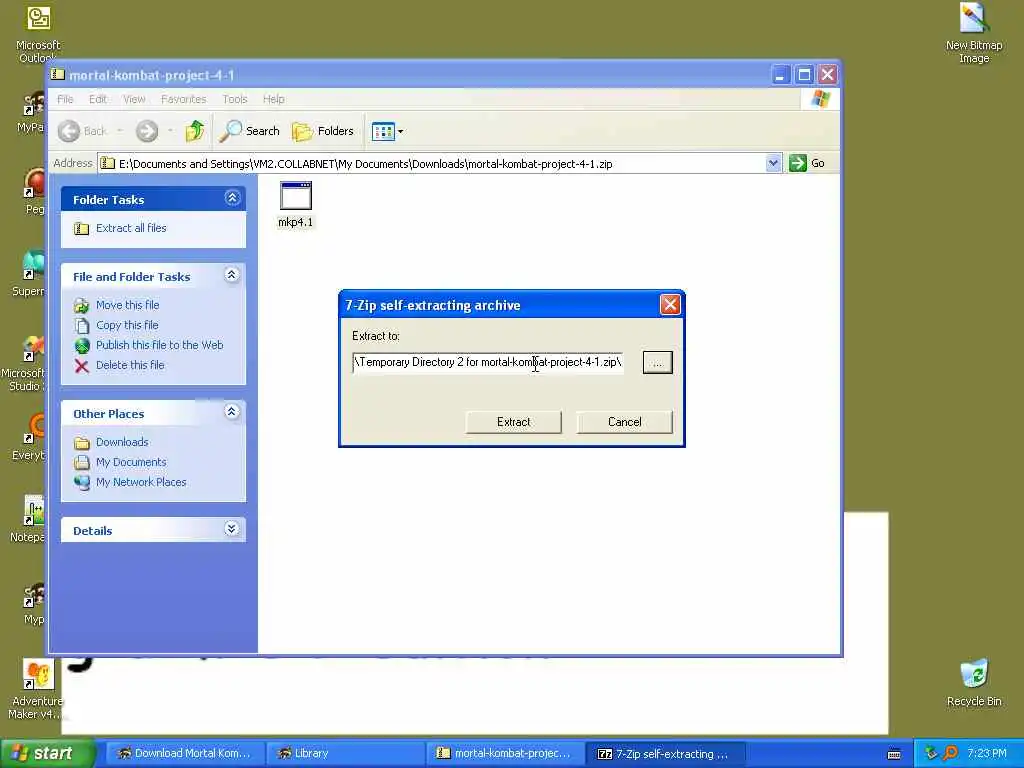The image size is (1024, 768).
Task: Open the File menu
Action: pos(65,99)
